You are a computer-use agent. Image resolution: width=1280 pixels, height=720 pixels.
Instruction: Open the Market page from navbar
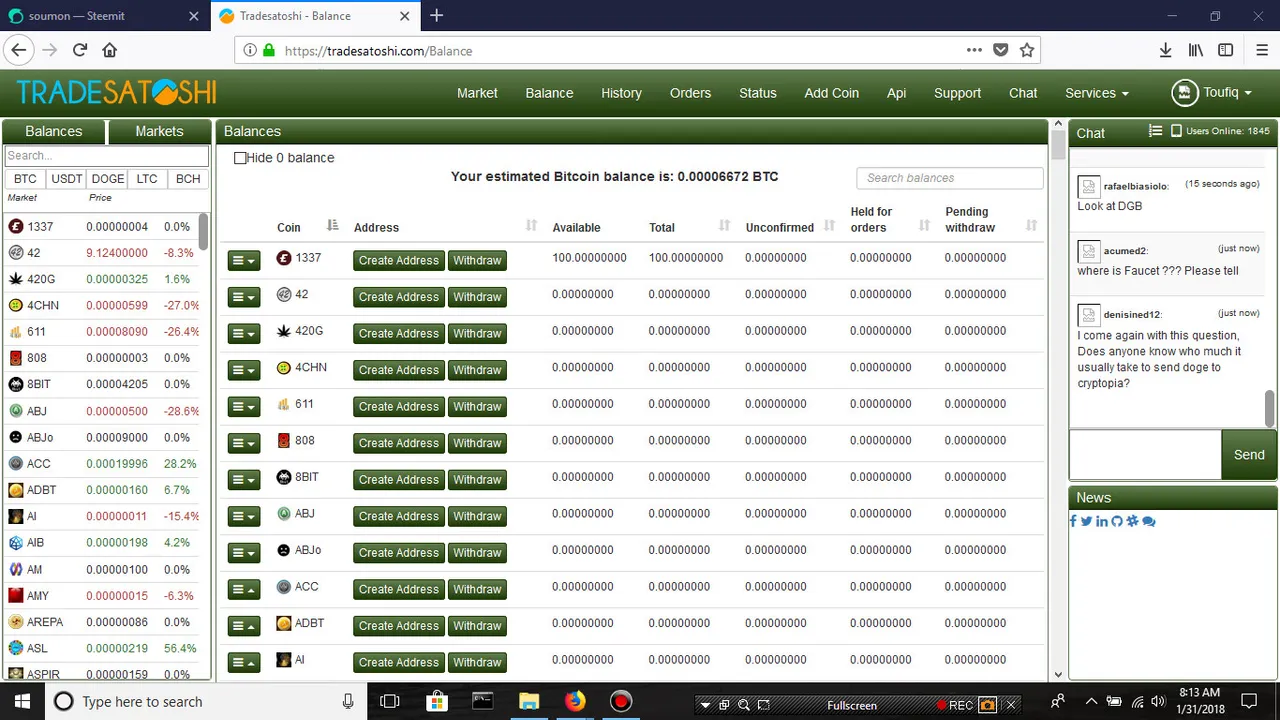tap(477, 93)
